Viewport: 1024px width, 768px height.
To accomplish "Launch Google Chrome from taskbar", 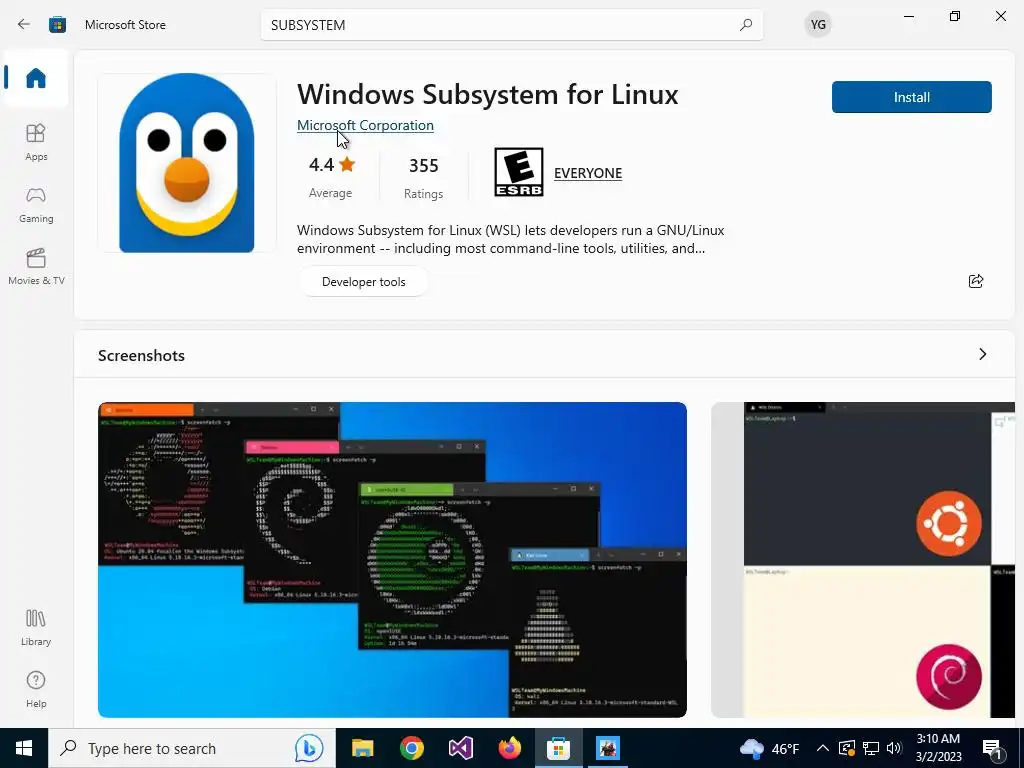I will click(x=411, y=748).
